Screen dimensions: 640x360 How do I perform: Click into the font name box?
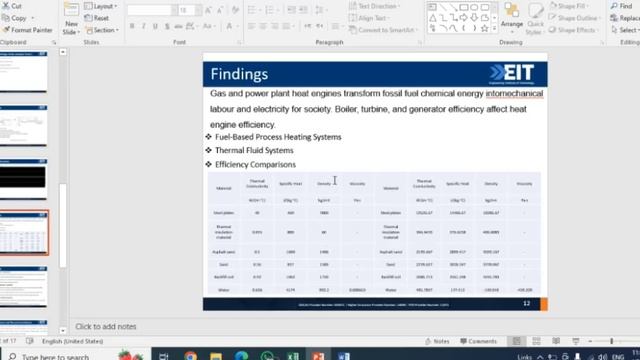(x=149, y=10)
